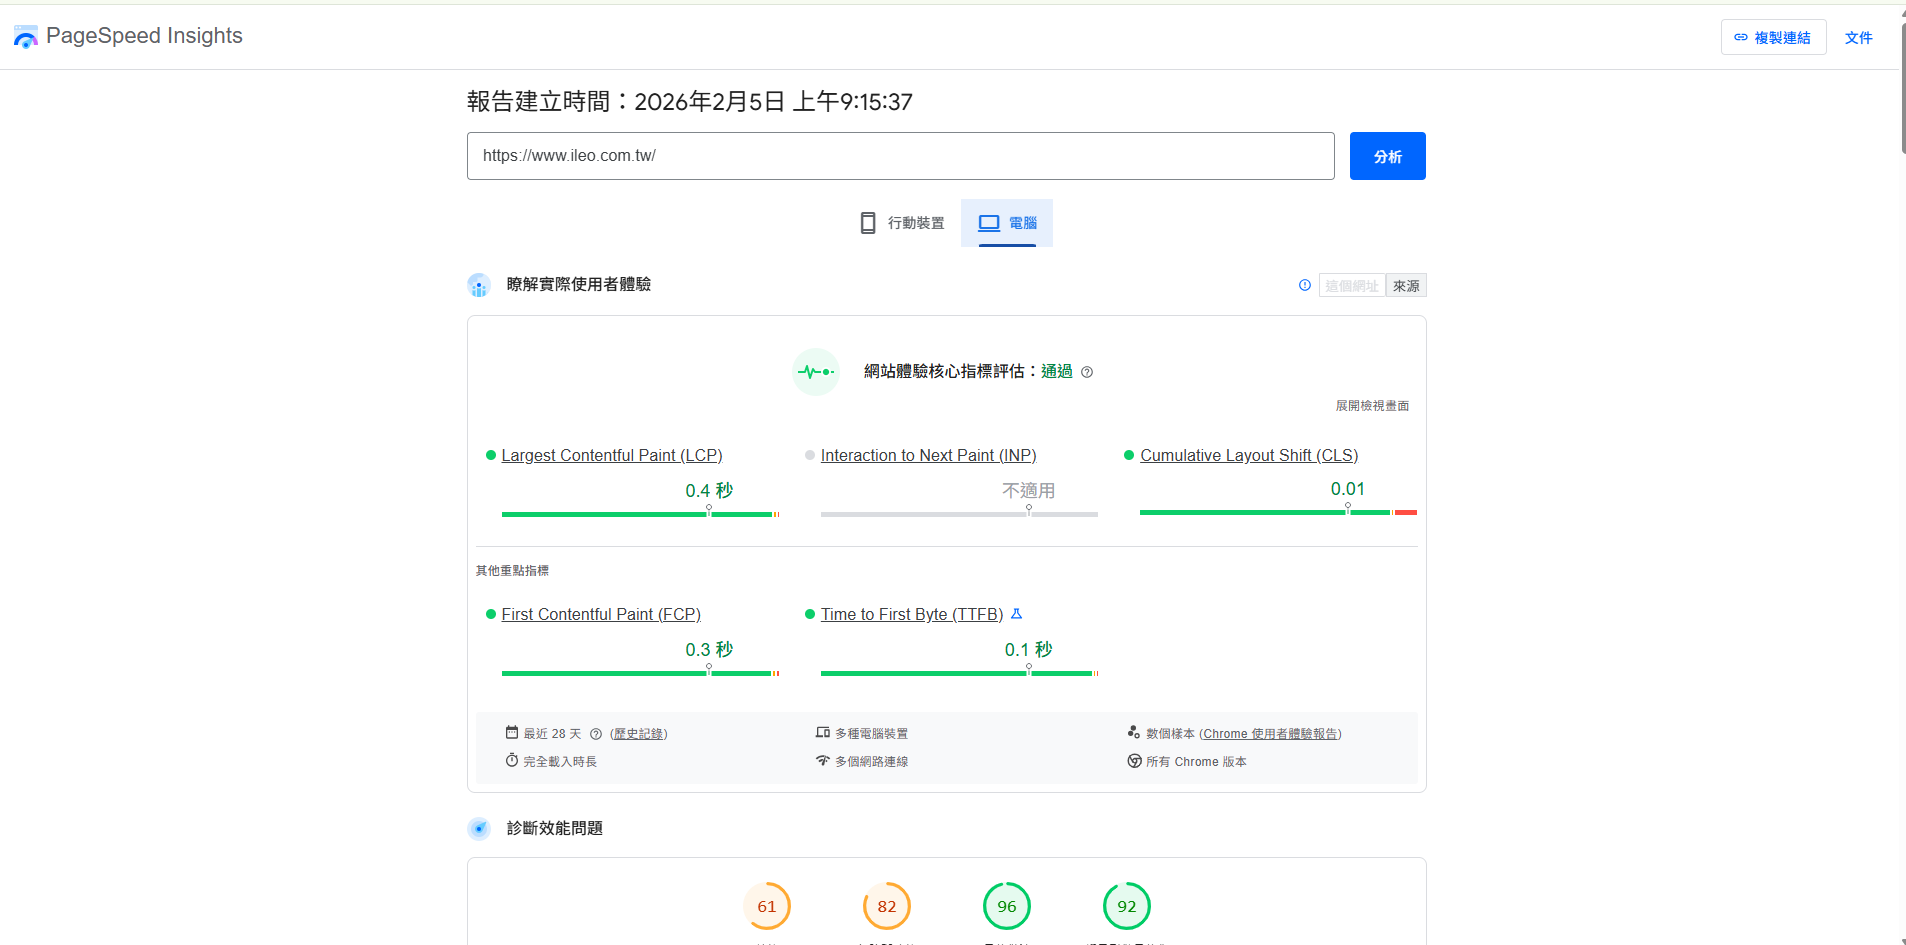Click the PageSpeed Insights logo icon
The image size is (1906, 945).
pos(25,36)
